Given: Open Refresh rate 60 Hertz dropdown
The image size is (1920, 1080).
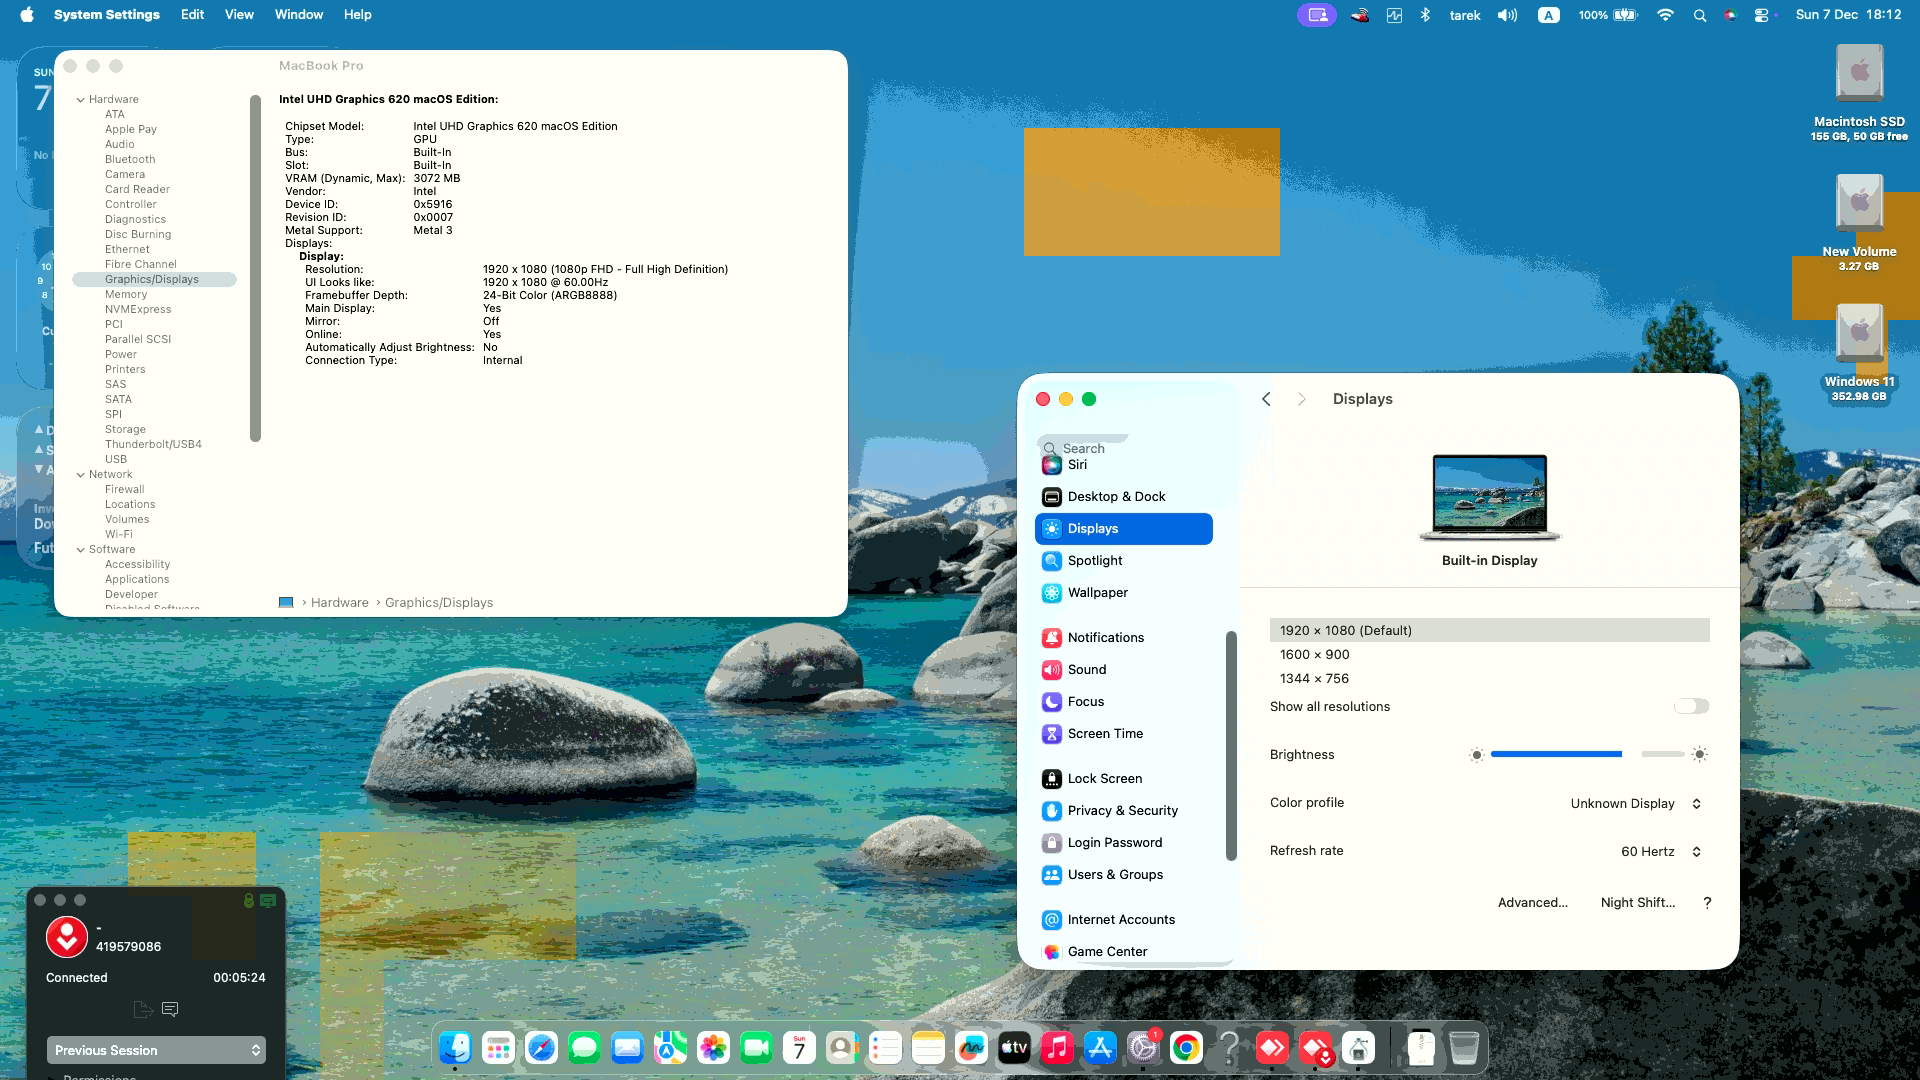Looking at the screenshot, I should coord(1660,852).
